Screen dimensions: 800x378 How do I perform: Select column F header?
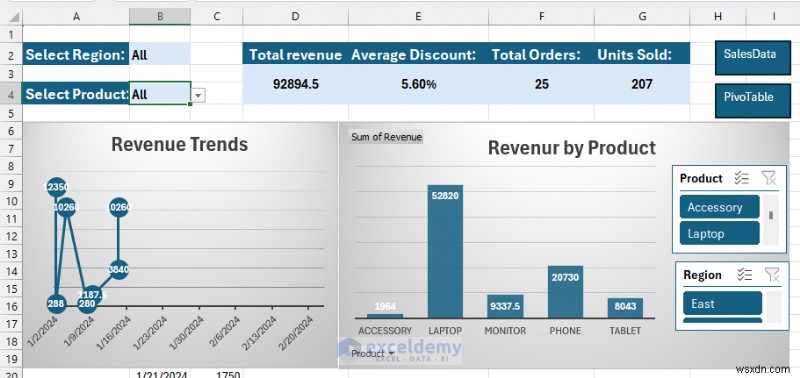tap(541, 17)
